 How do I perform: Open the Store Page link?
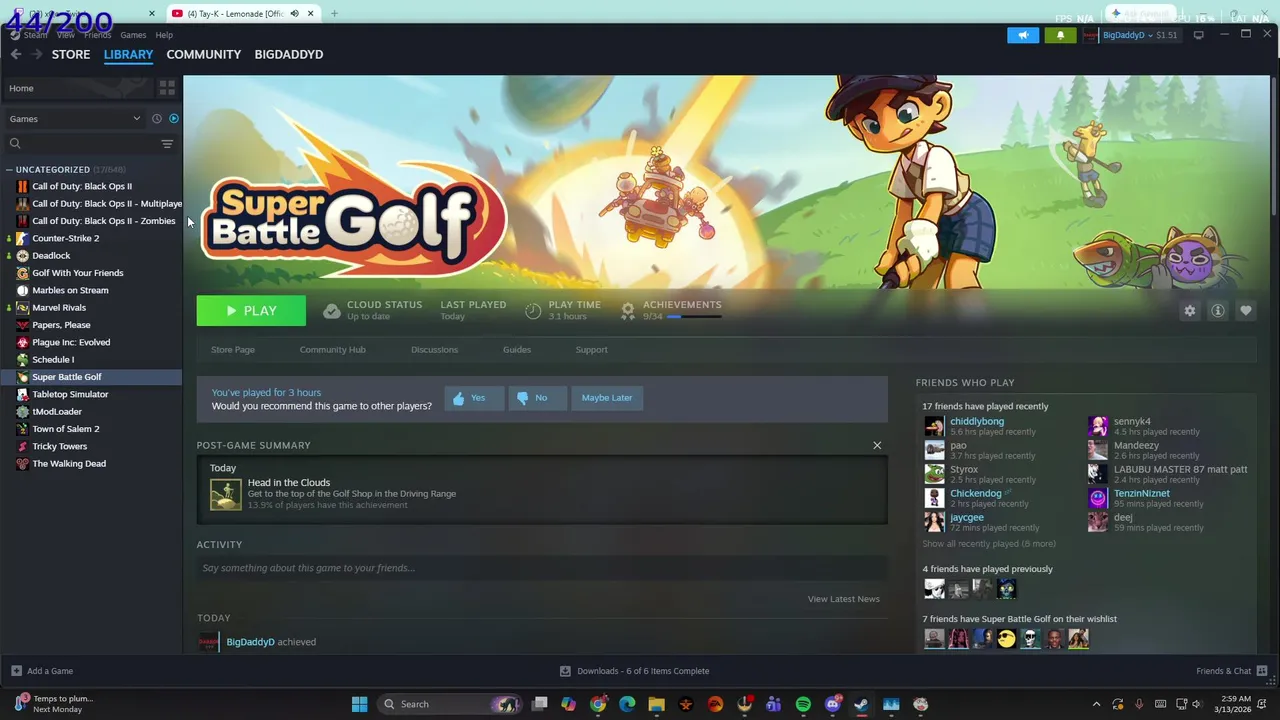tap(233, 350)
